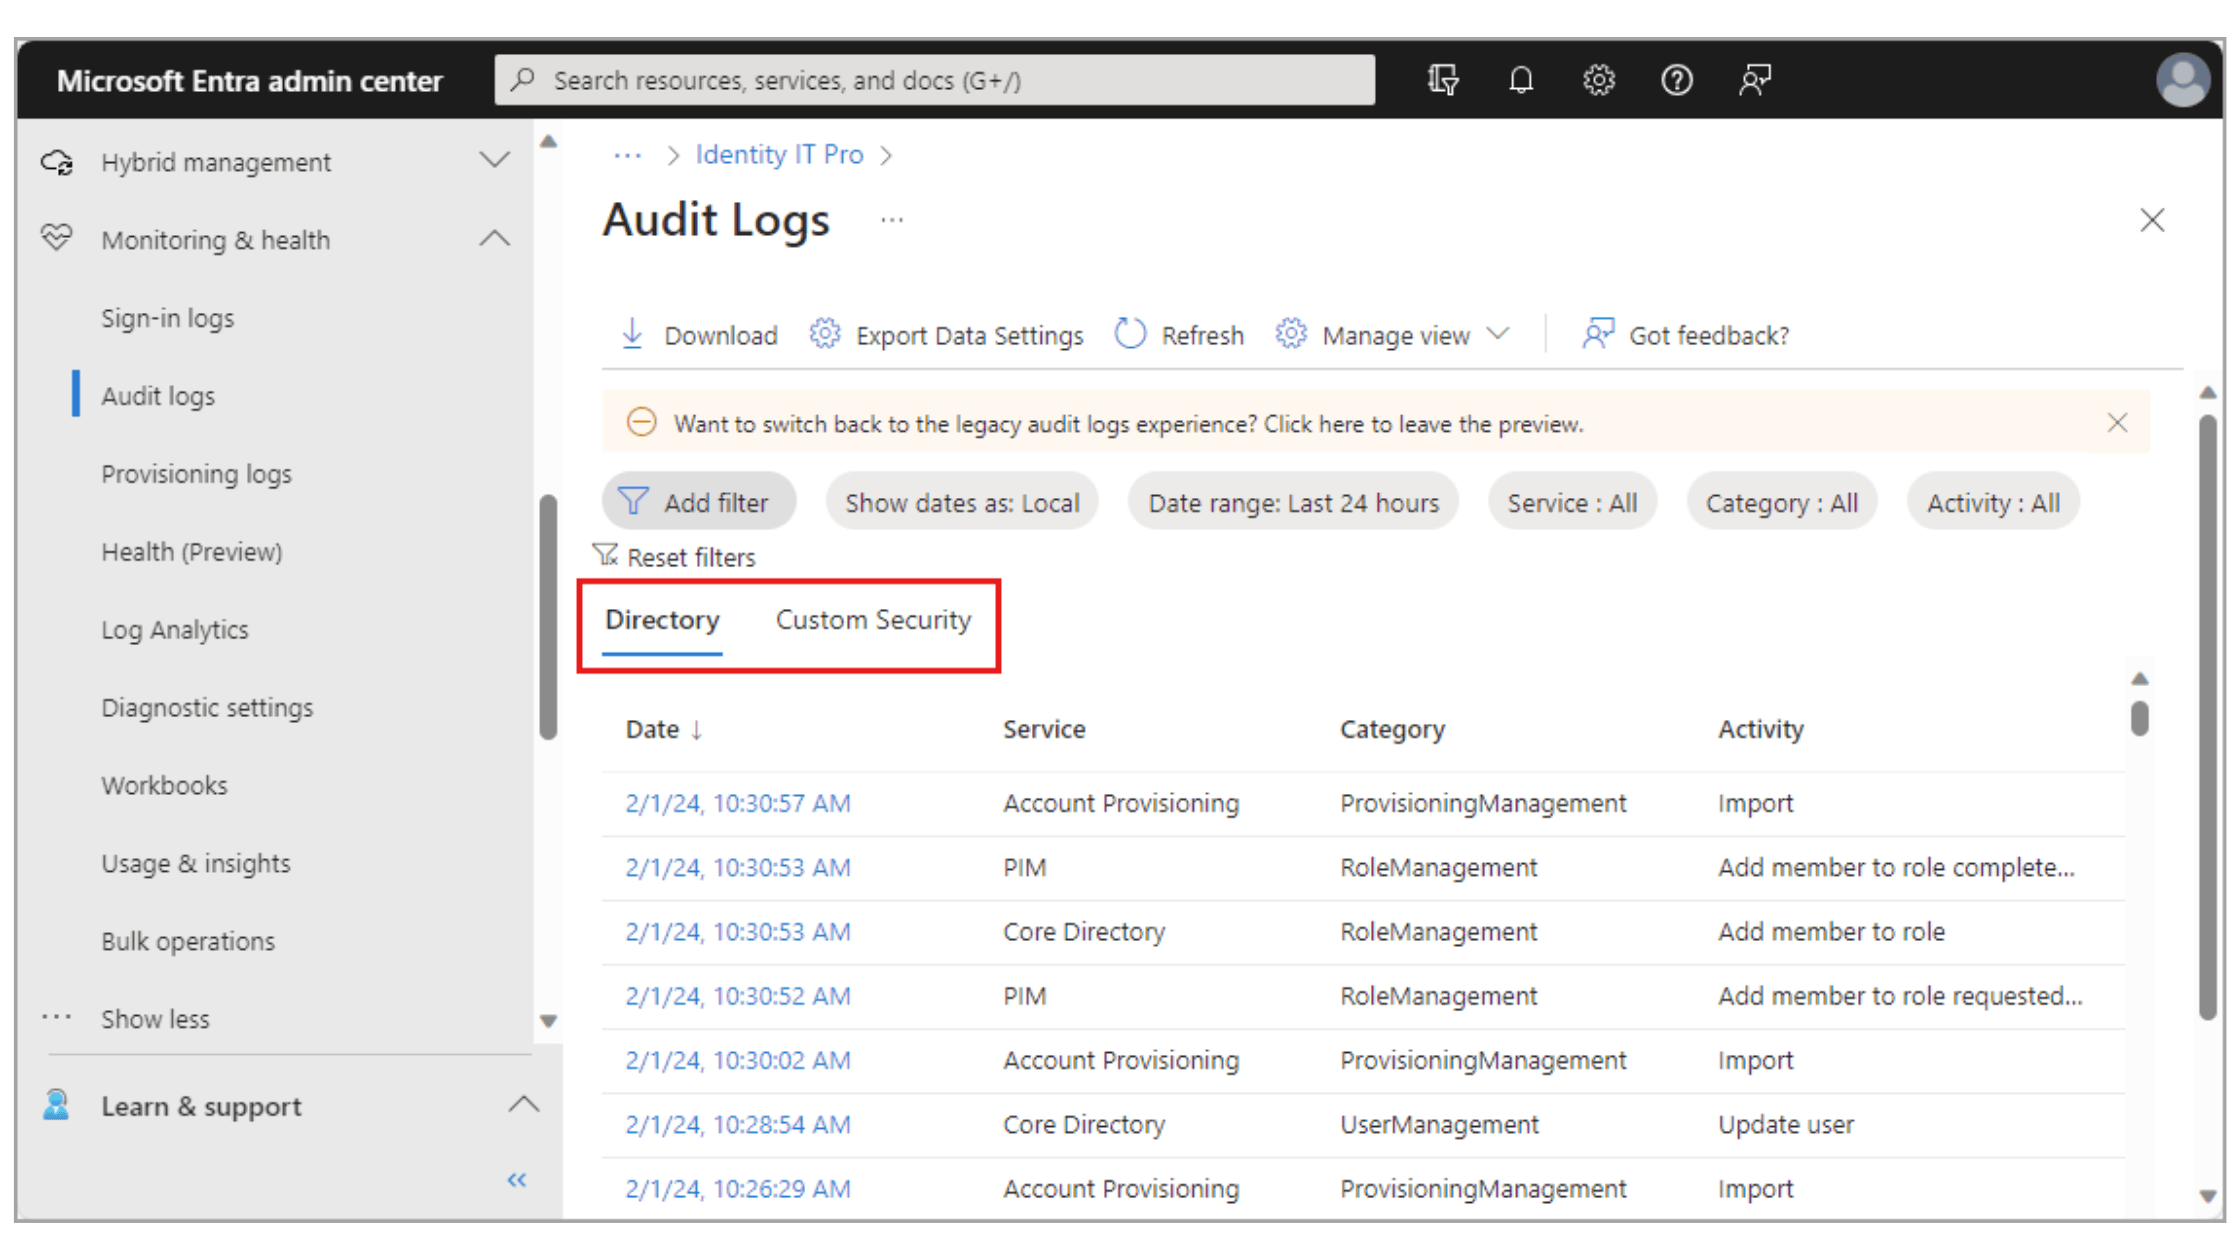The image size is (2240, 1260).
Task: Dismiss the legacy audit logs banner
Action: [x=2117, y=423]
